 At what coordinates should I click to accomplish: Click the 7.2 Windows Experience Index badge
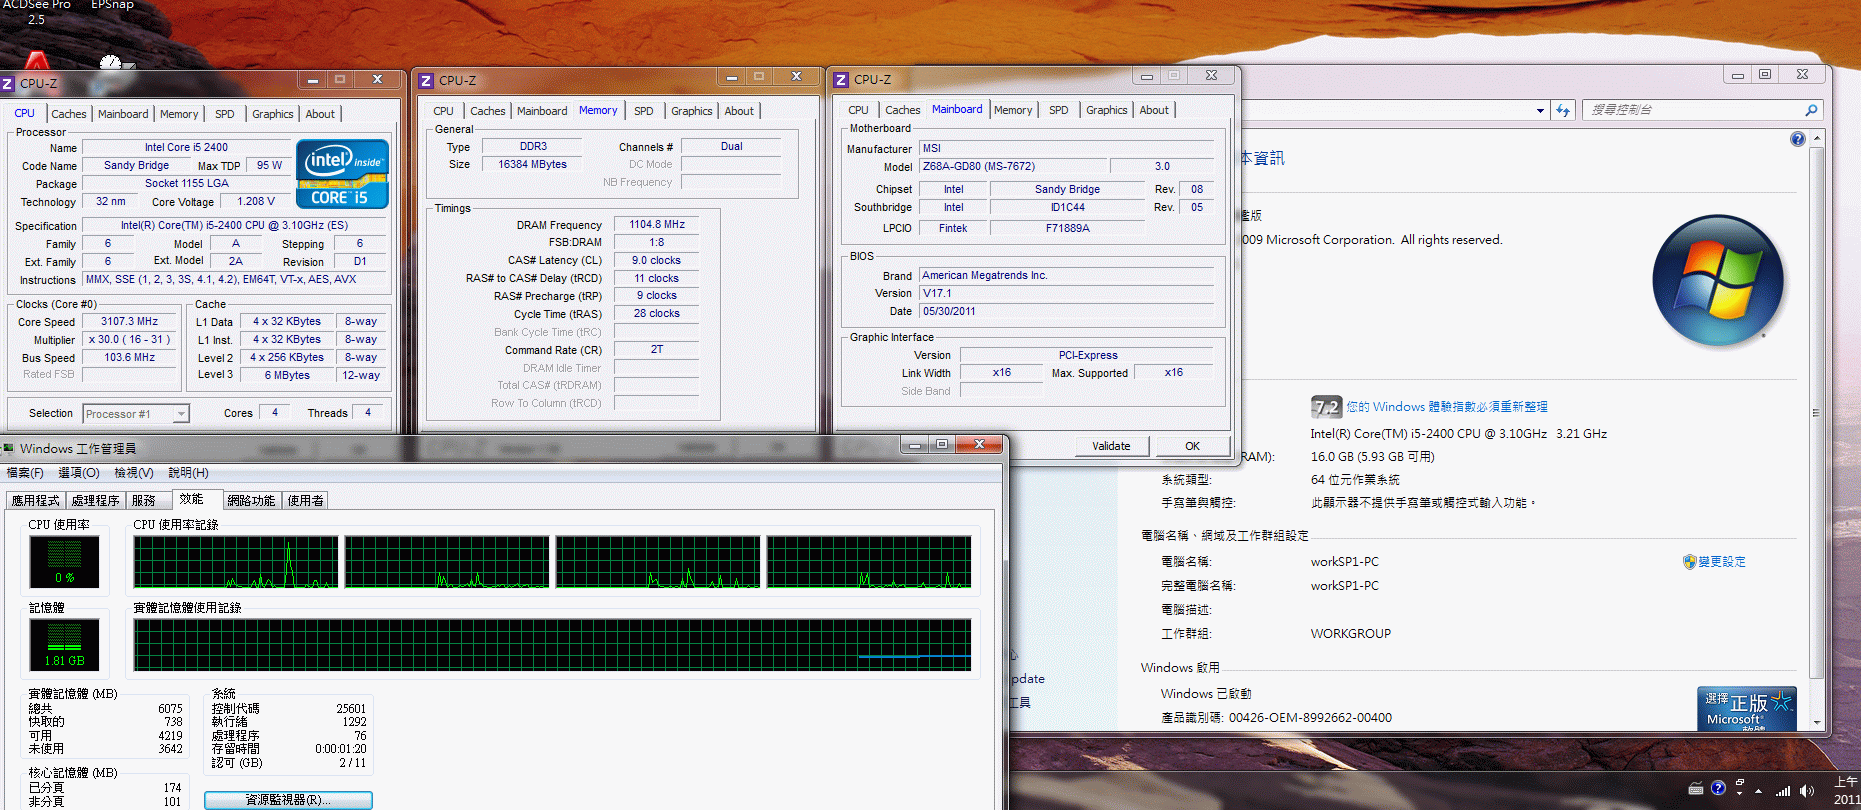tap(1326, 407)
